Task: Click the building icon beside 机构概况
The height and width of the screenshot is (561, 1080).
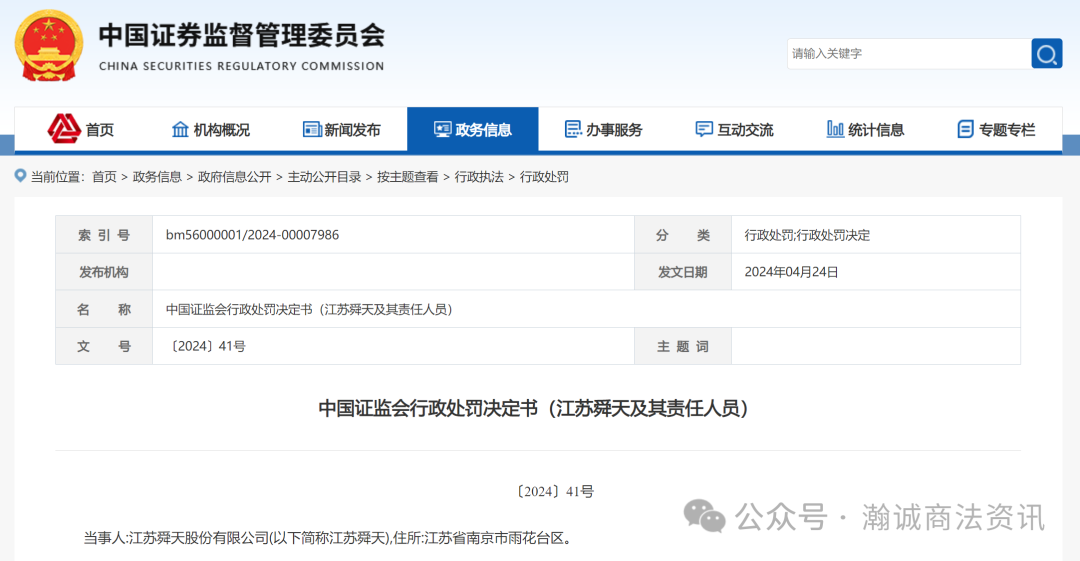Action: [x=180, y=130]
